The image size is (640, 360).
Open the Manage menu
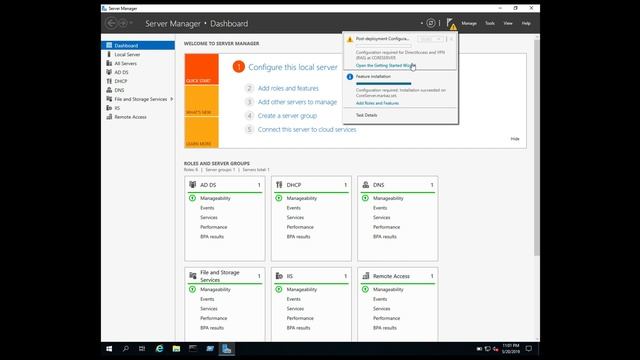pos(469,23)
